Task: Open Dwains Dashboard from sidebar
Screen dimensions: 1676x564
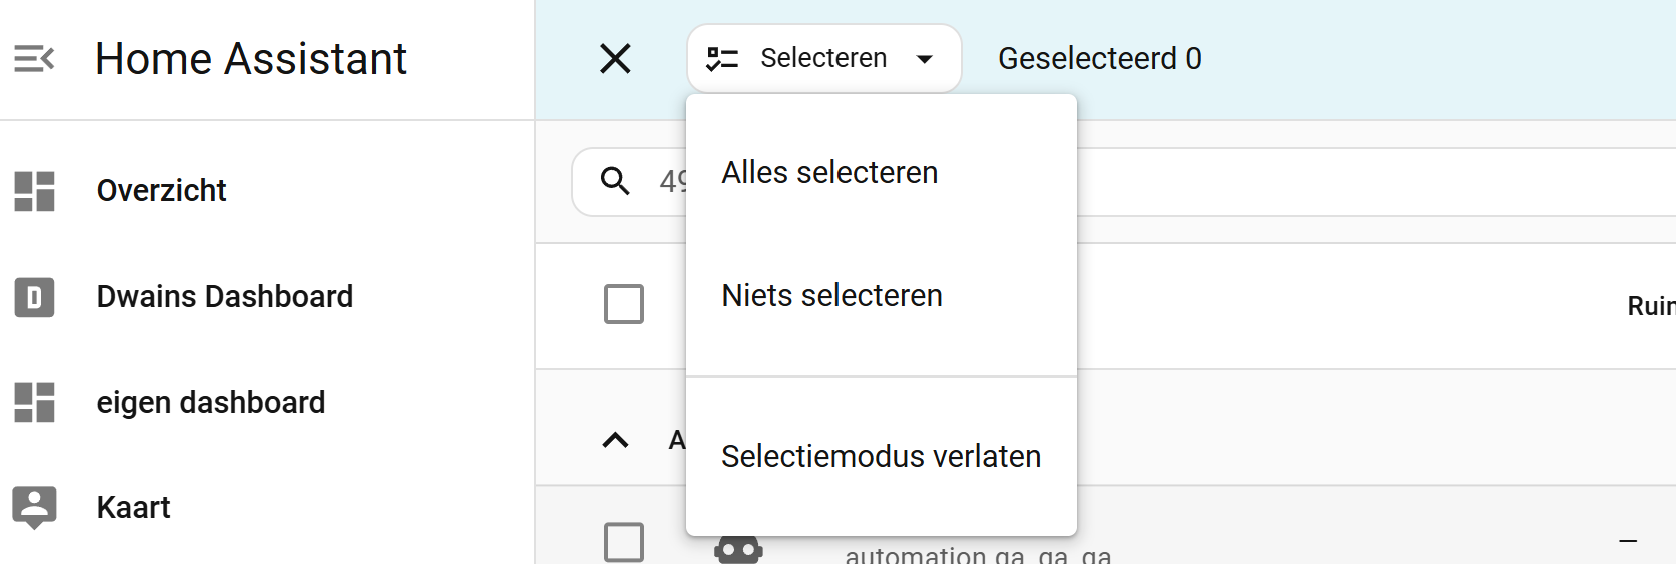Action: (225, 297)
